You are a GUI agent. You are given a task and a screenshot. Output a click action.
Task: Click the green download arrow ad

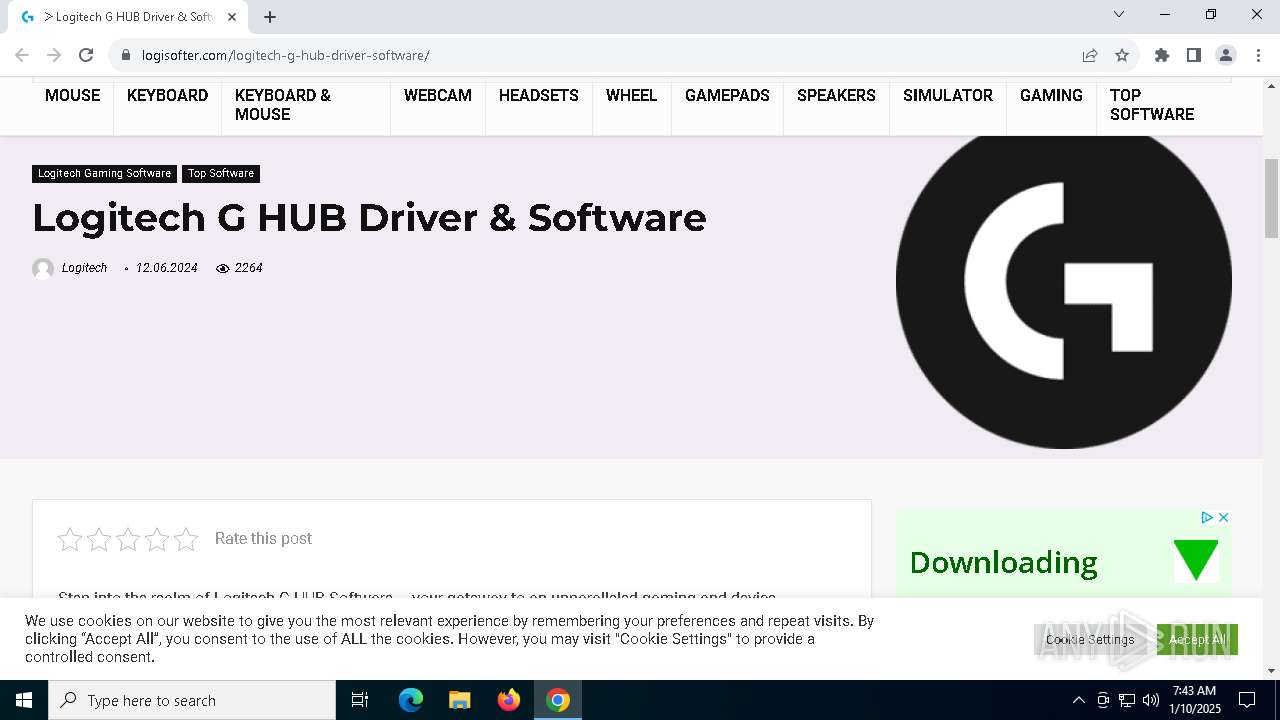(1196, 560)
